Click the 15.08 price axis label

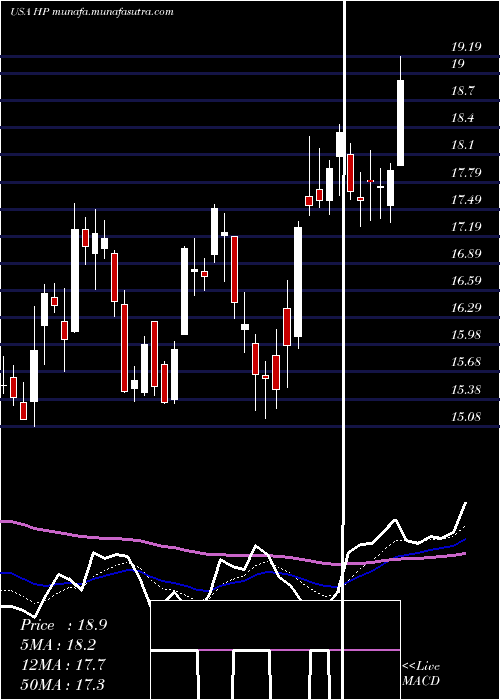click(x=466, y=417)
